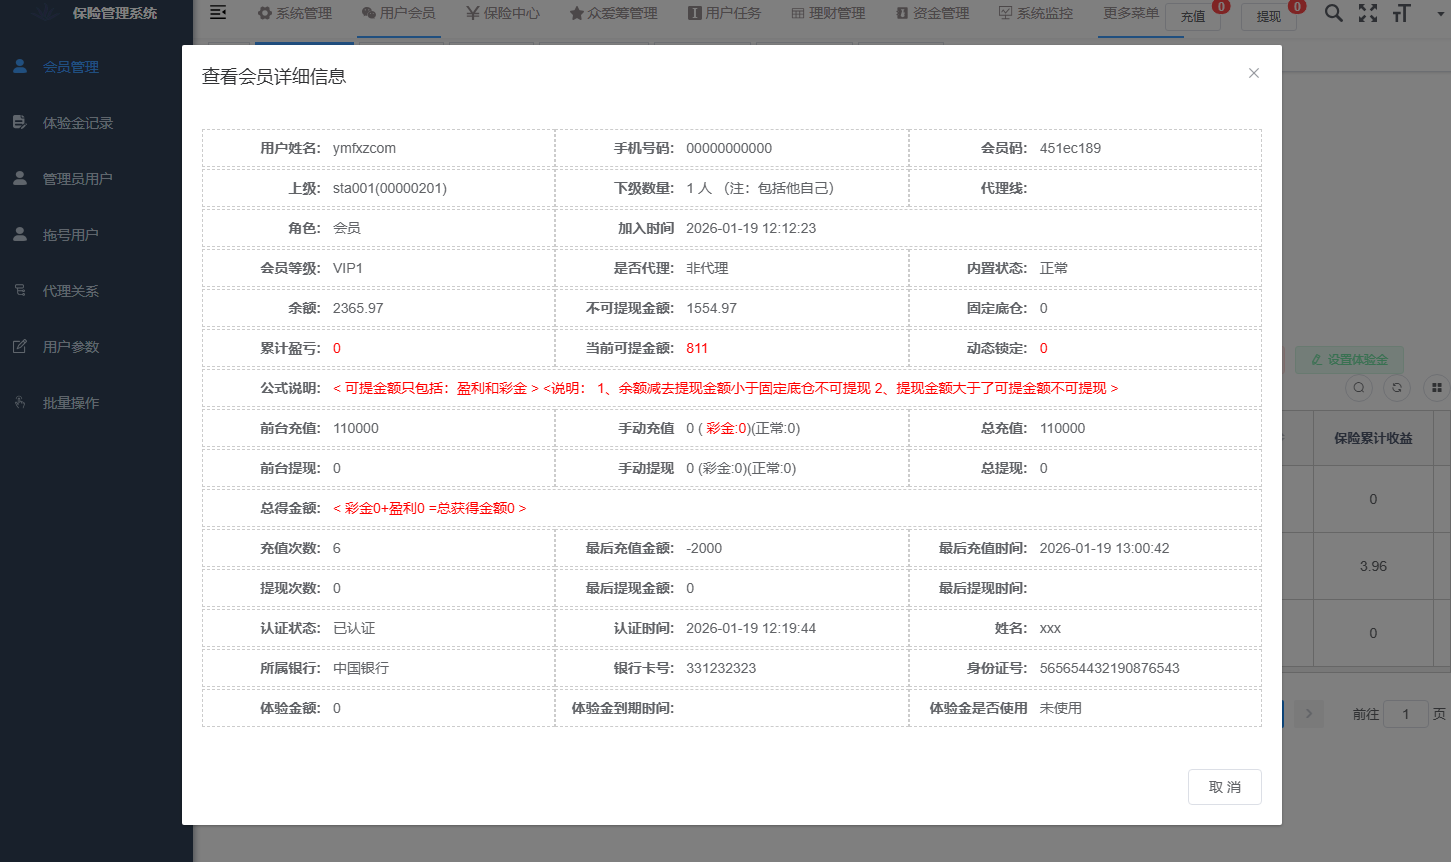Image resolution: width=1451 pixels, height=862 pixels.
Task: Close the member detail dialog with X
Action: click(x=1253, y=73)
